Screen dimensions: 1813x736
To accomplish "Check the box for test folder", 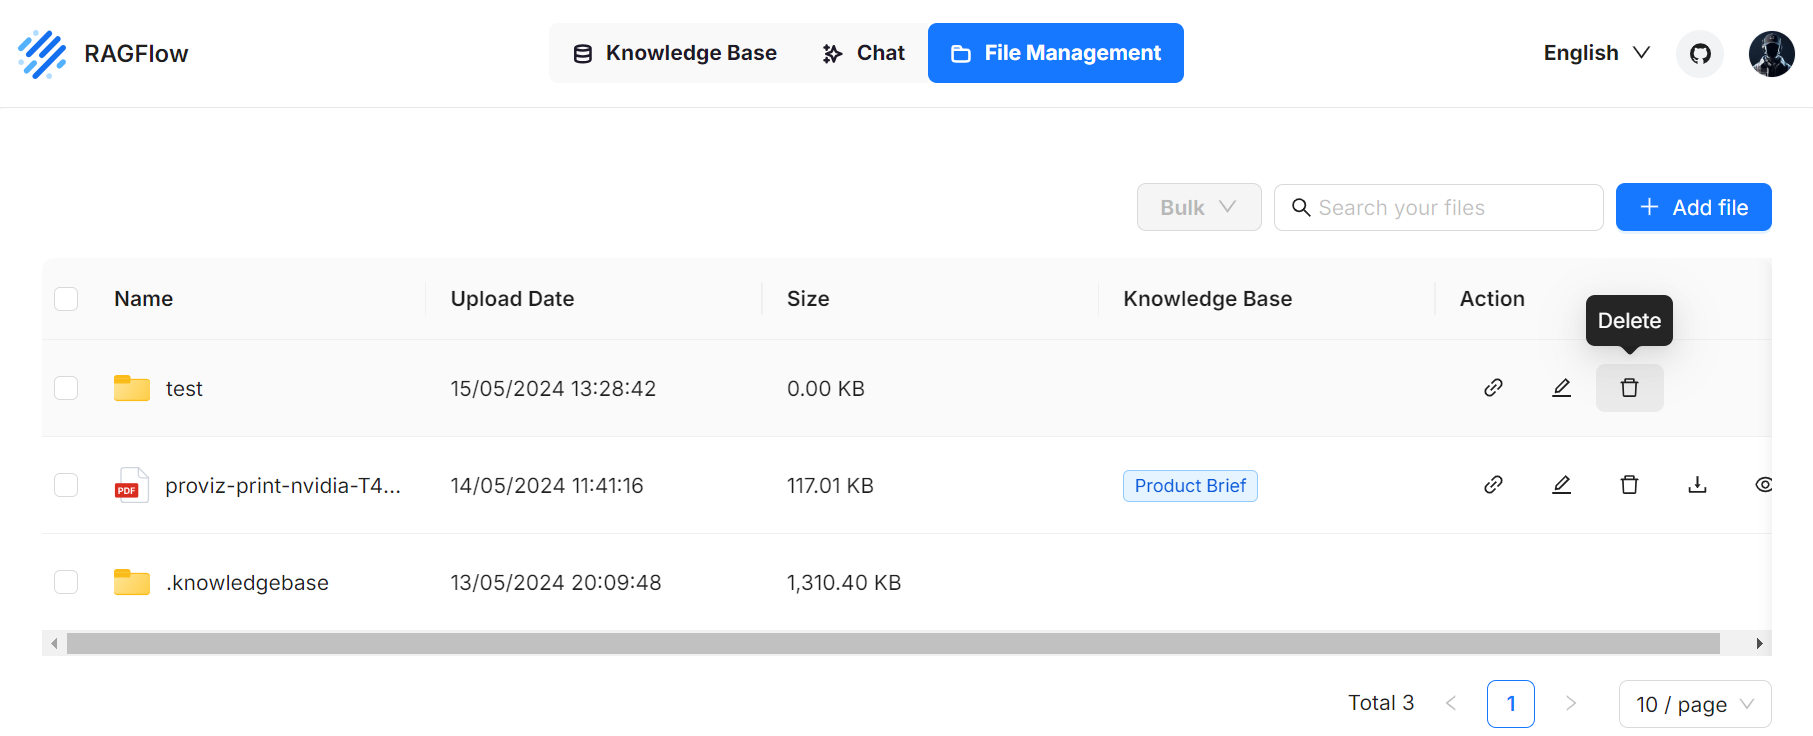I will coord(66,388).
